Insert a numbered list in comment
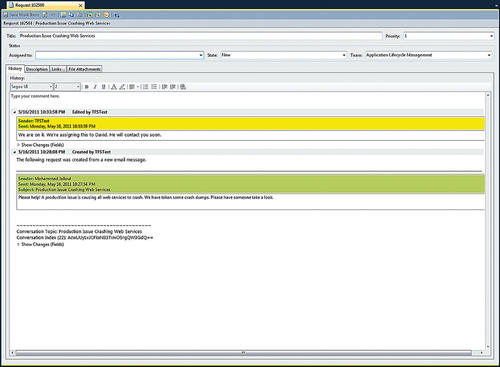 click(x=146, y=87)
